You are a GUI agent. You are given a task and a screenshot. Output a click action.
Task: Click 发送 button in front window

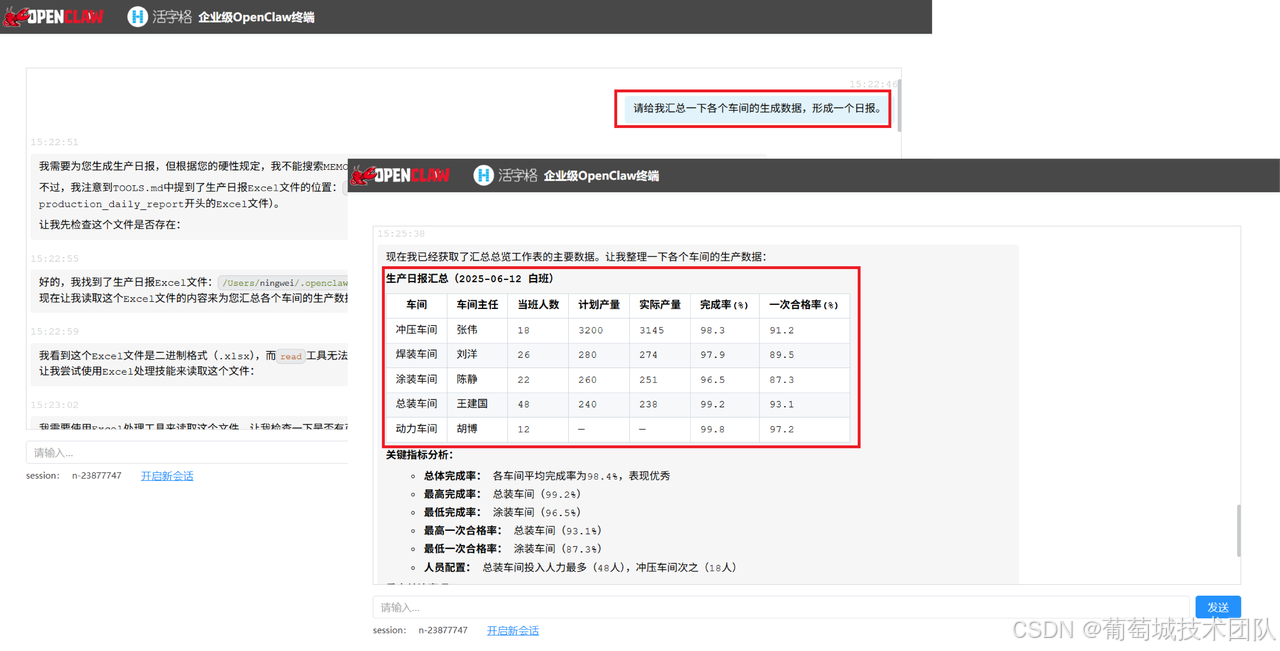tap(1218, 607)
